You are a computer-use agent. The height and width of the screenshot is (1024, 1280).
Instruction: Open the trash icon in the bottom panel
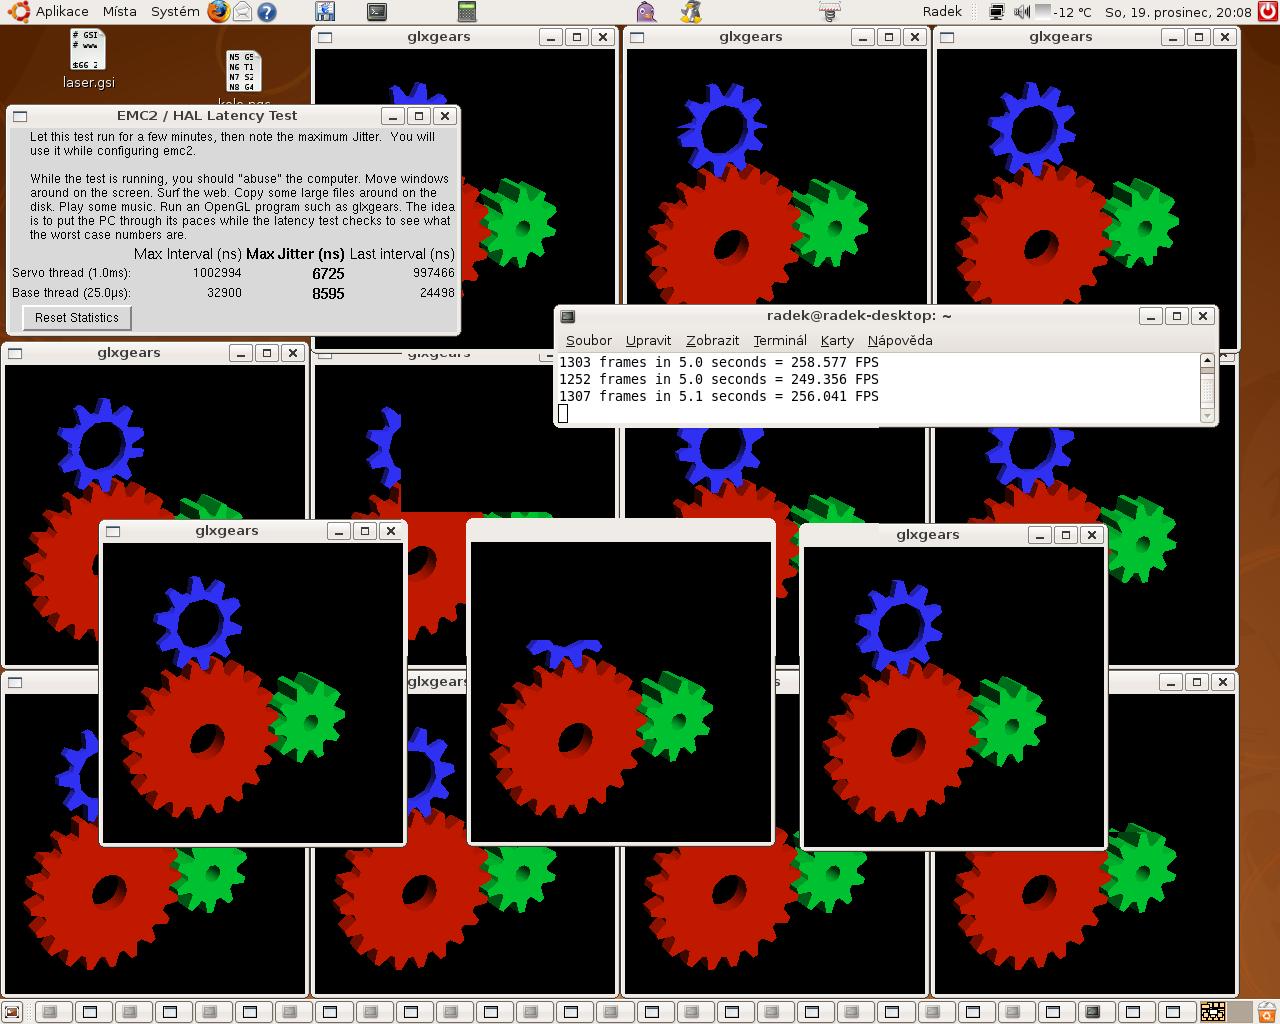(1265, 1012)
